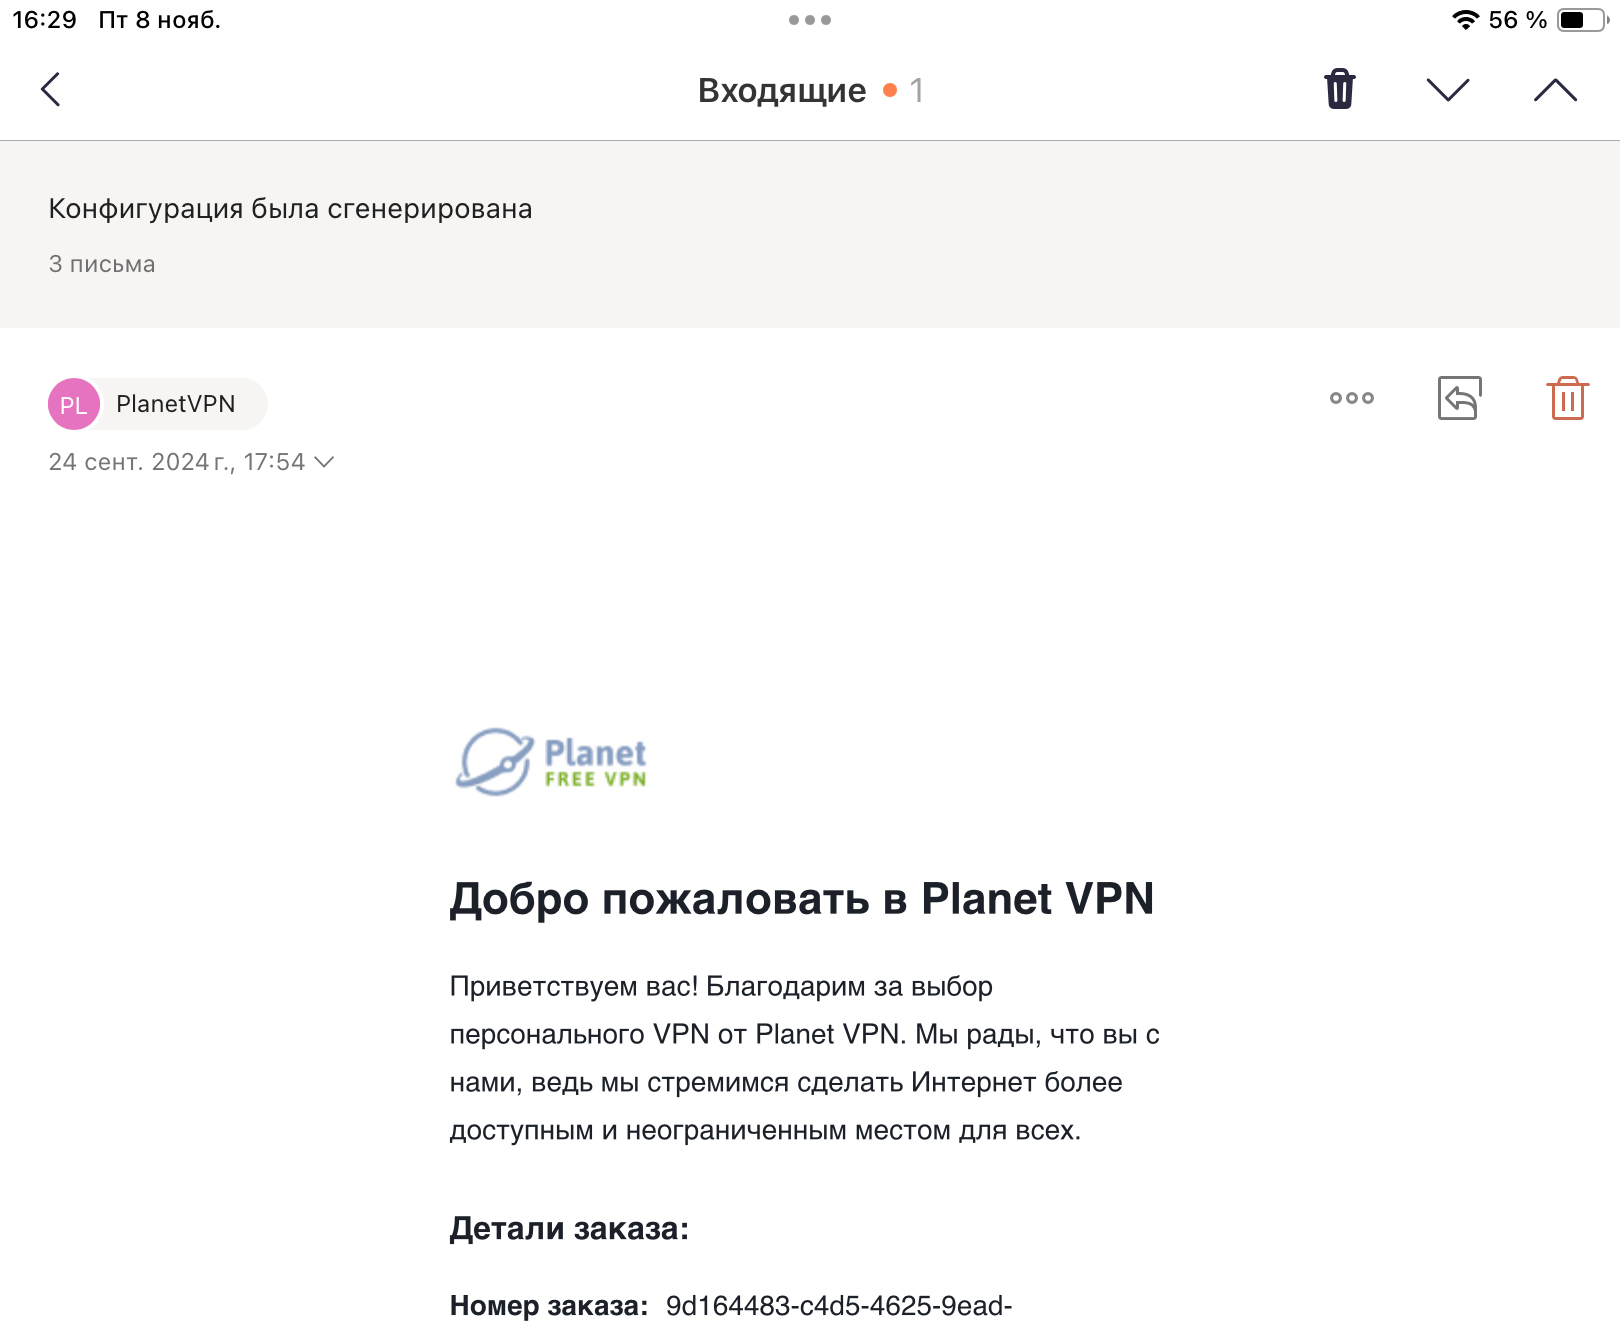Tap the 'Номер заказа:' label
Screen dimensions: 1620x1326
[x=549, y=1306]
